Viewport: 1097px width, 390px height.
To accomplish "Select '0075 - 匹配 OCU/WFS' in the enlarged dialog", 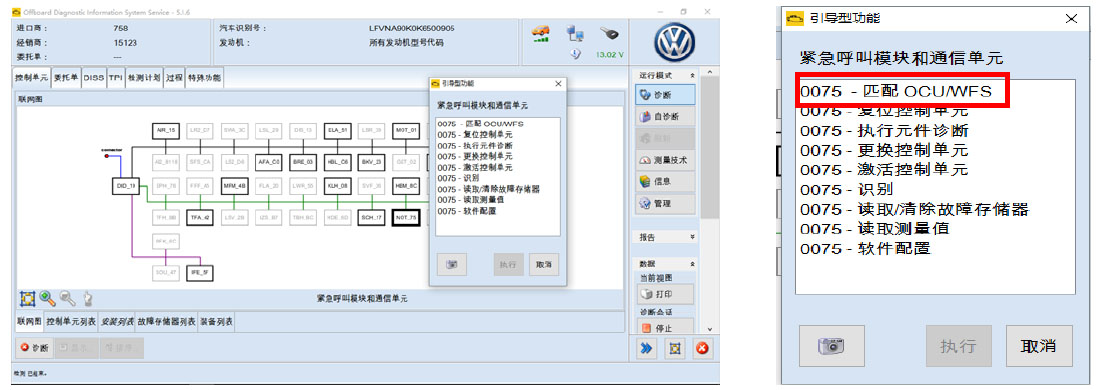I will pyautogui.click(x=897, y=91).
